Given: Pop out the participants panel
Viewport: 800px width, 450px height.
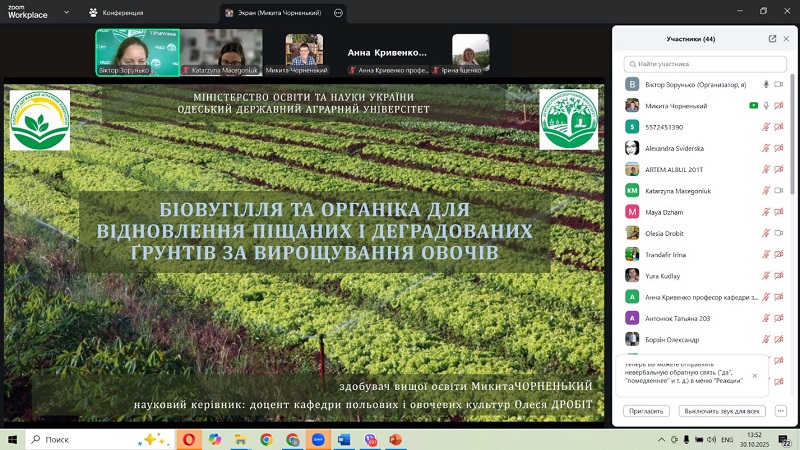Looking at the screenshot, I should tap(772, 39).
